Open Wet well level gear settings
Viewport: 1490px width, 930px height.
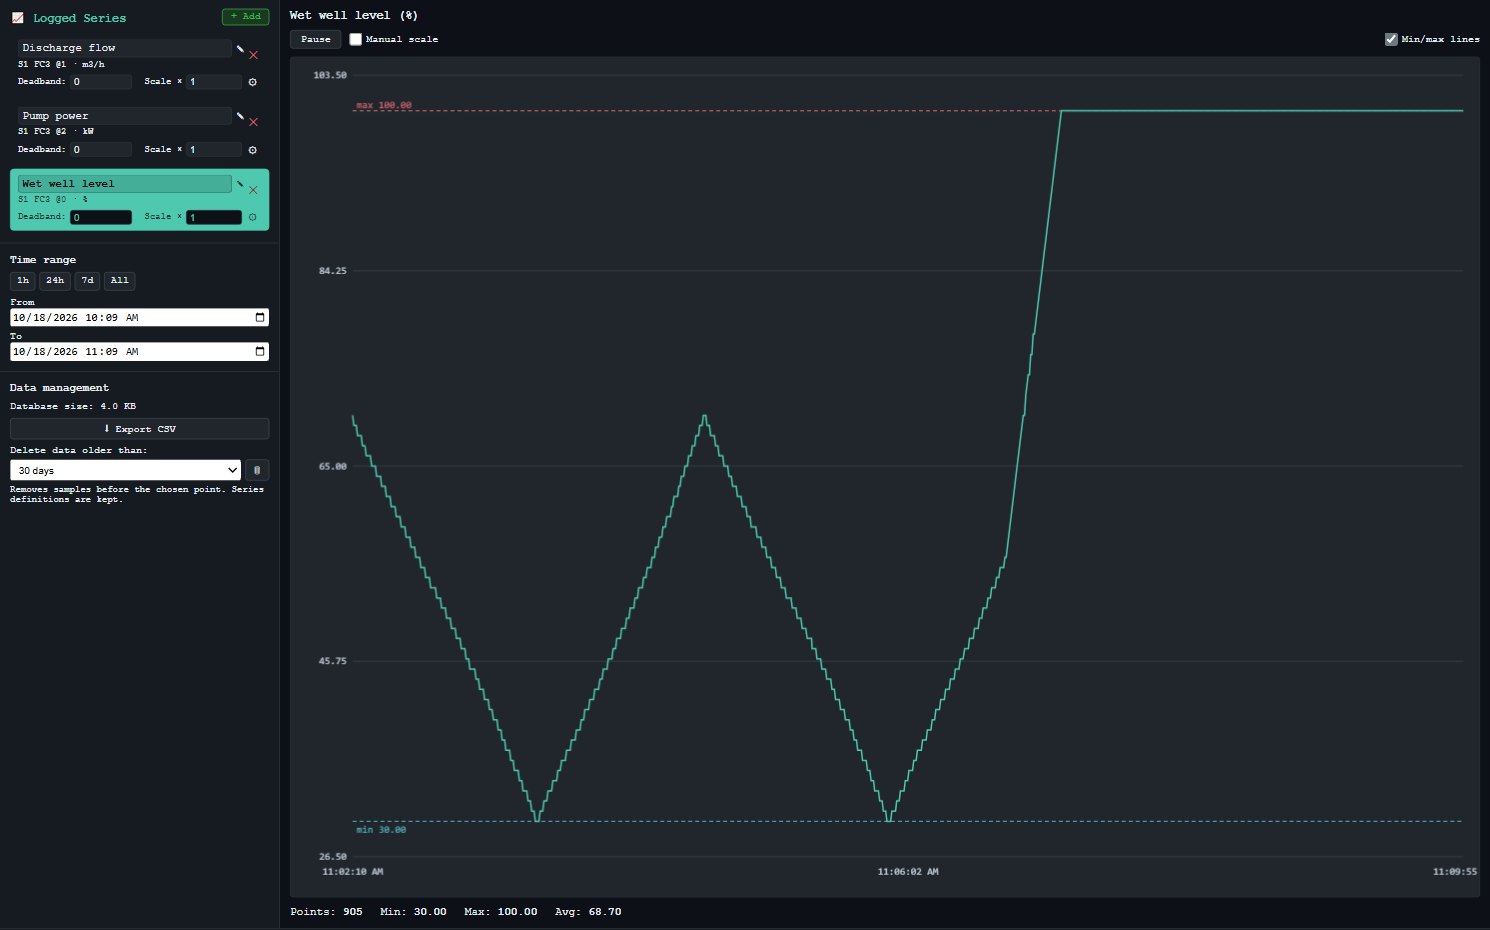click(x=252, y=217)
